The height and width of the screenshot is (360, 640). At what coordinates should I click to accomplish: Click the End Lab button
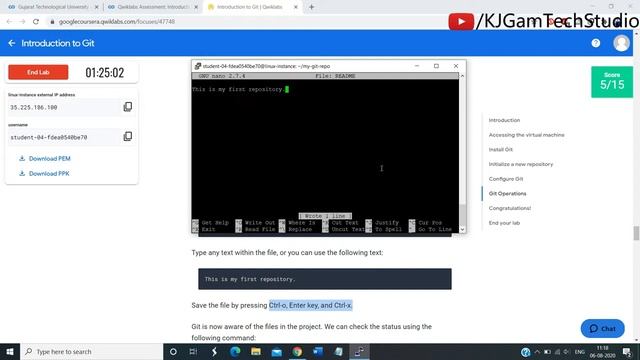[38, 72]
